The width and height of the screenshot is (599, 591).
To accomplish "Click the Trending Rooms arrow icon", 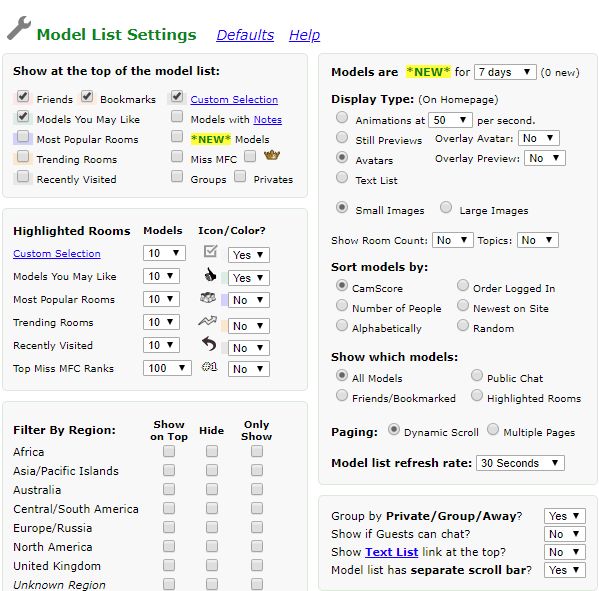I will tap(207, 321).
